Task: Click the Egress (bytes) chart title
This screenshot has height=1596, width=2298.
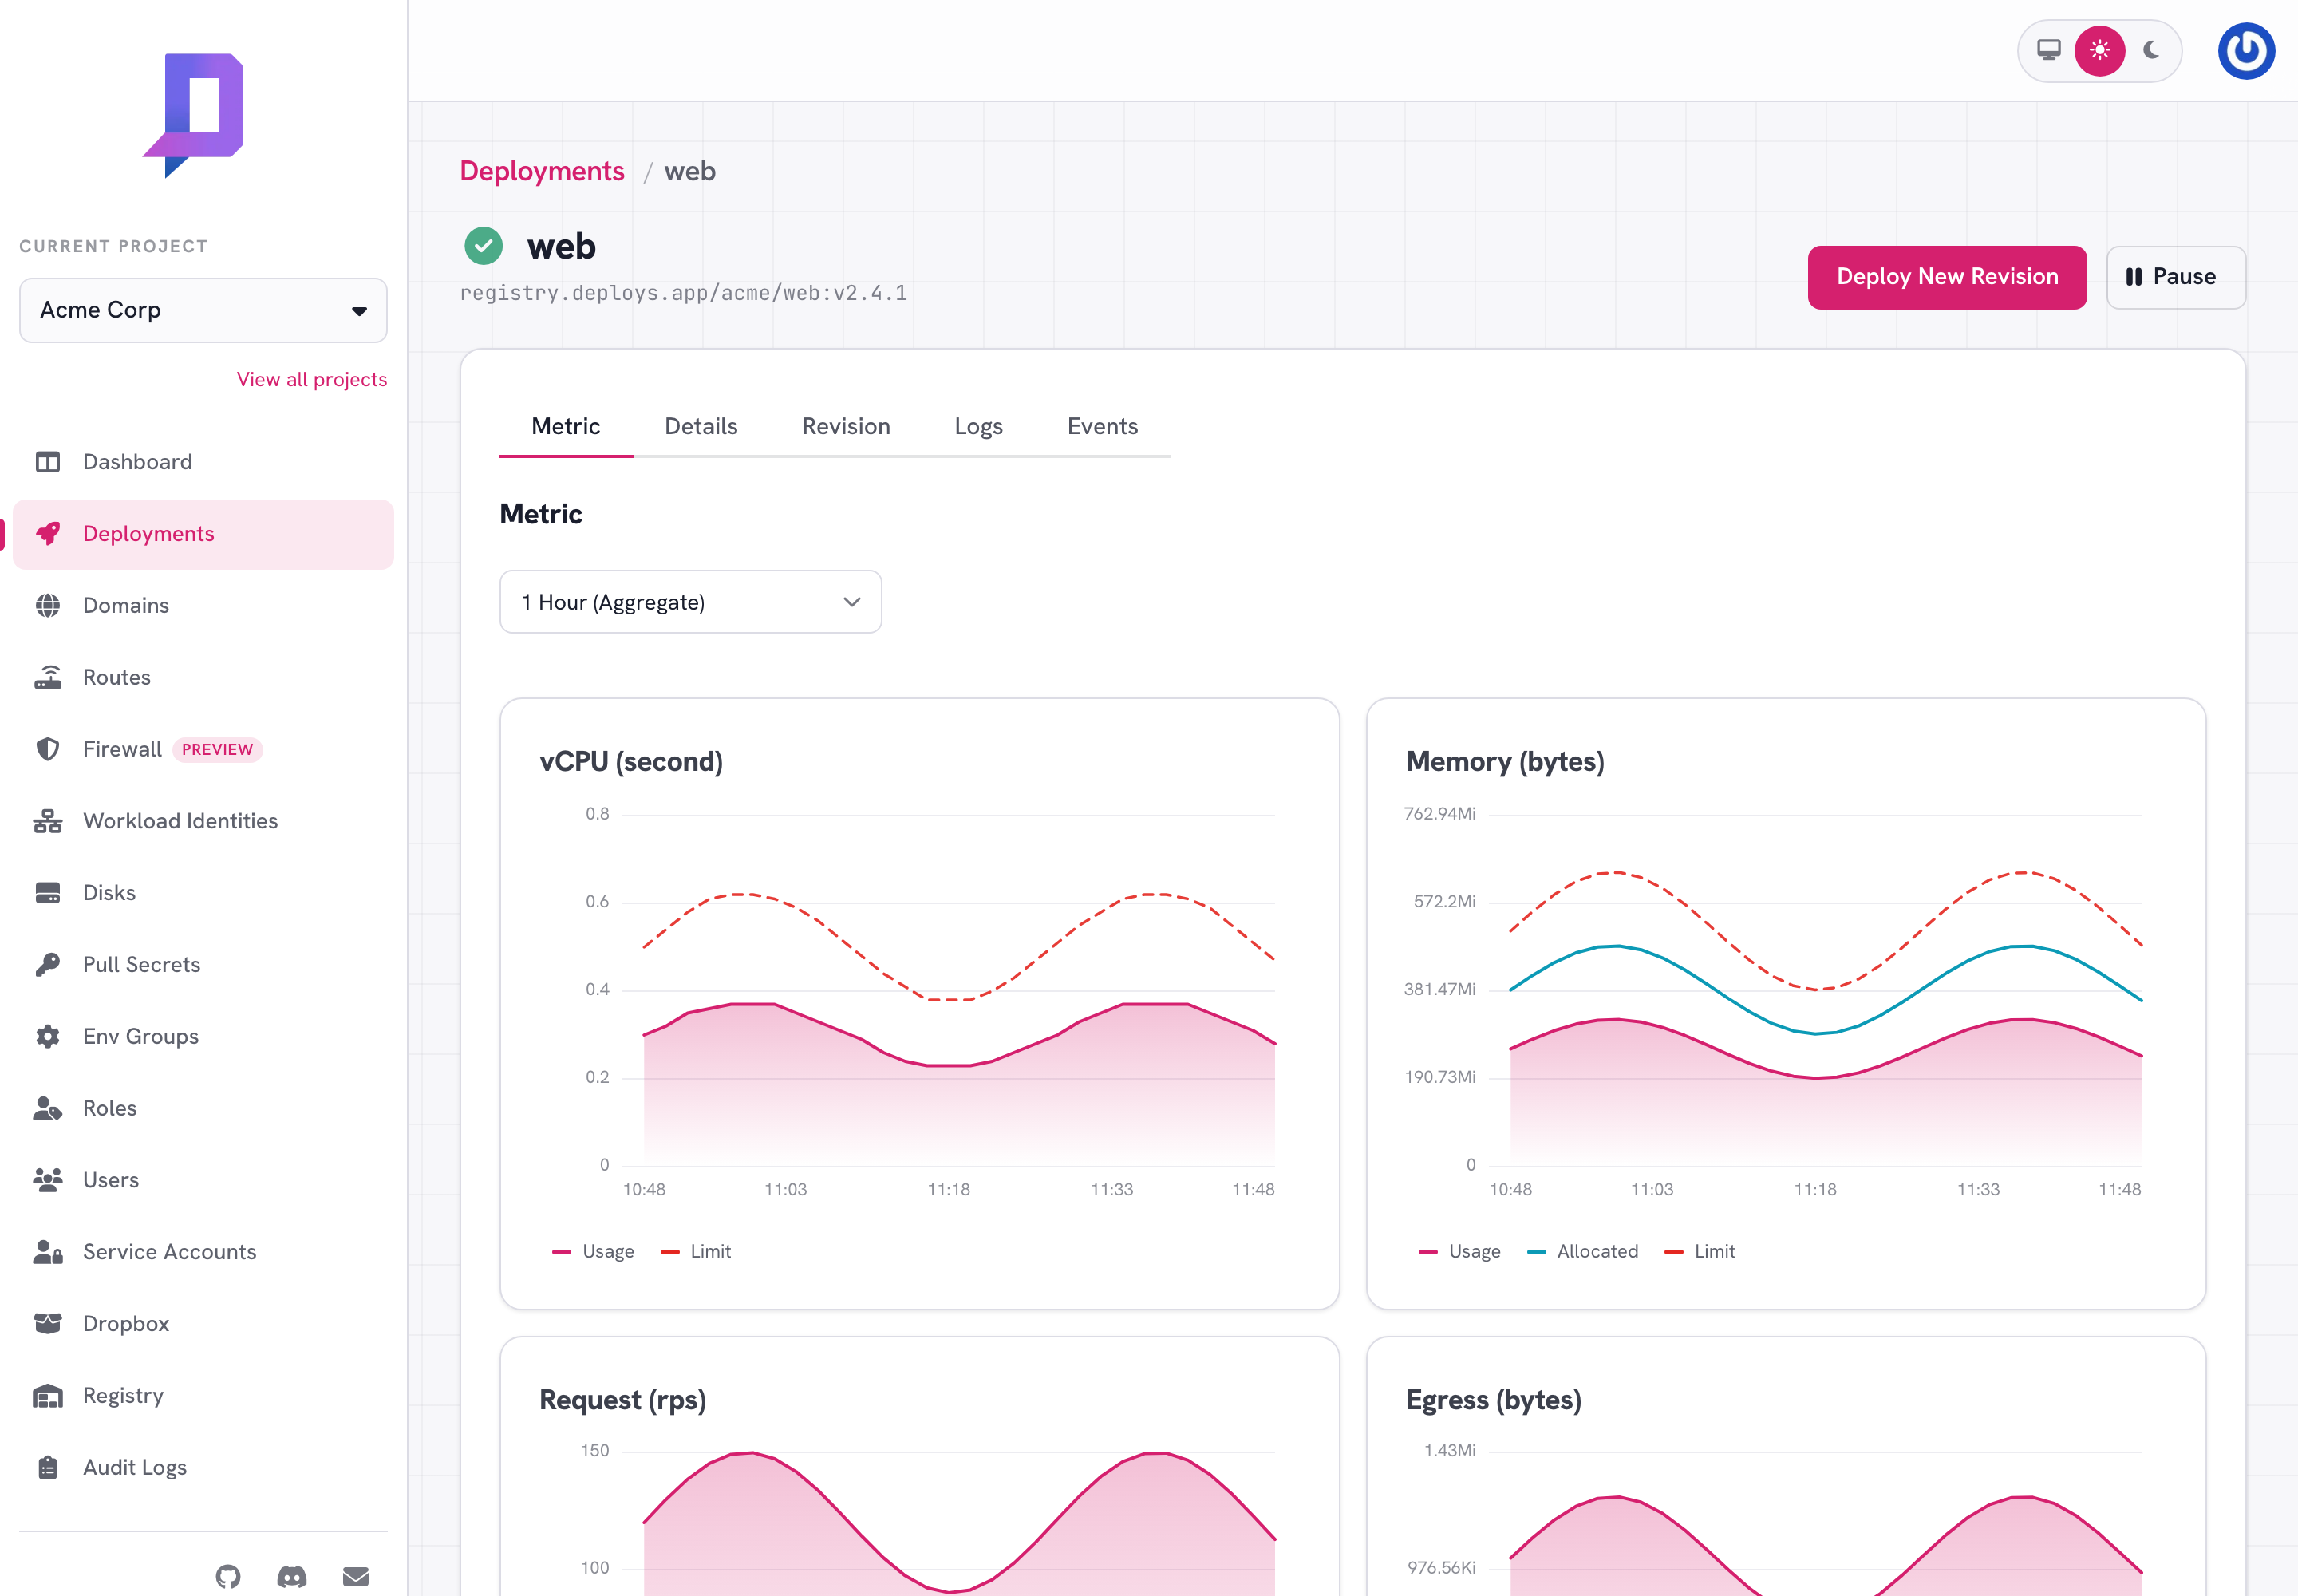Action: coord(1494,1400)
